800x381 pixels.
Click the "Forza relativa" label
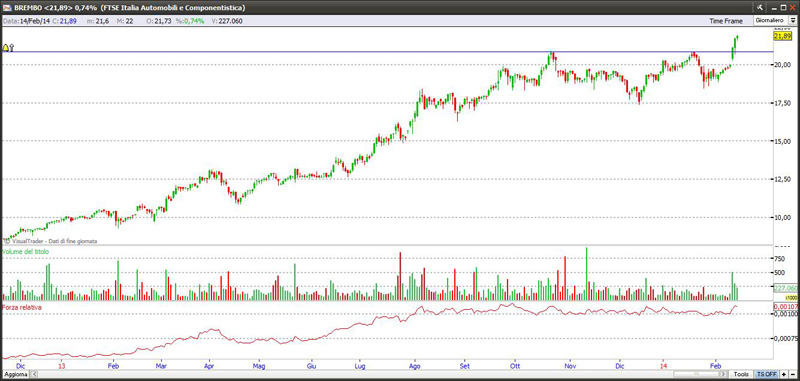[x=21, y=308]
